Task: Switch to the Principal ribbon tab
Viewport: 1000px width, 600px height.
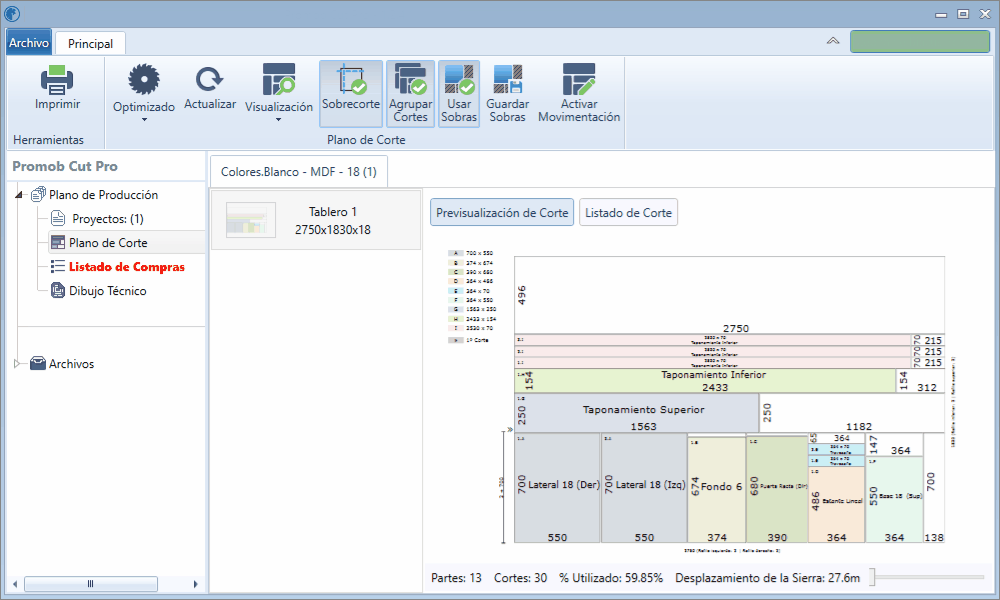Action: [91, 43]
